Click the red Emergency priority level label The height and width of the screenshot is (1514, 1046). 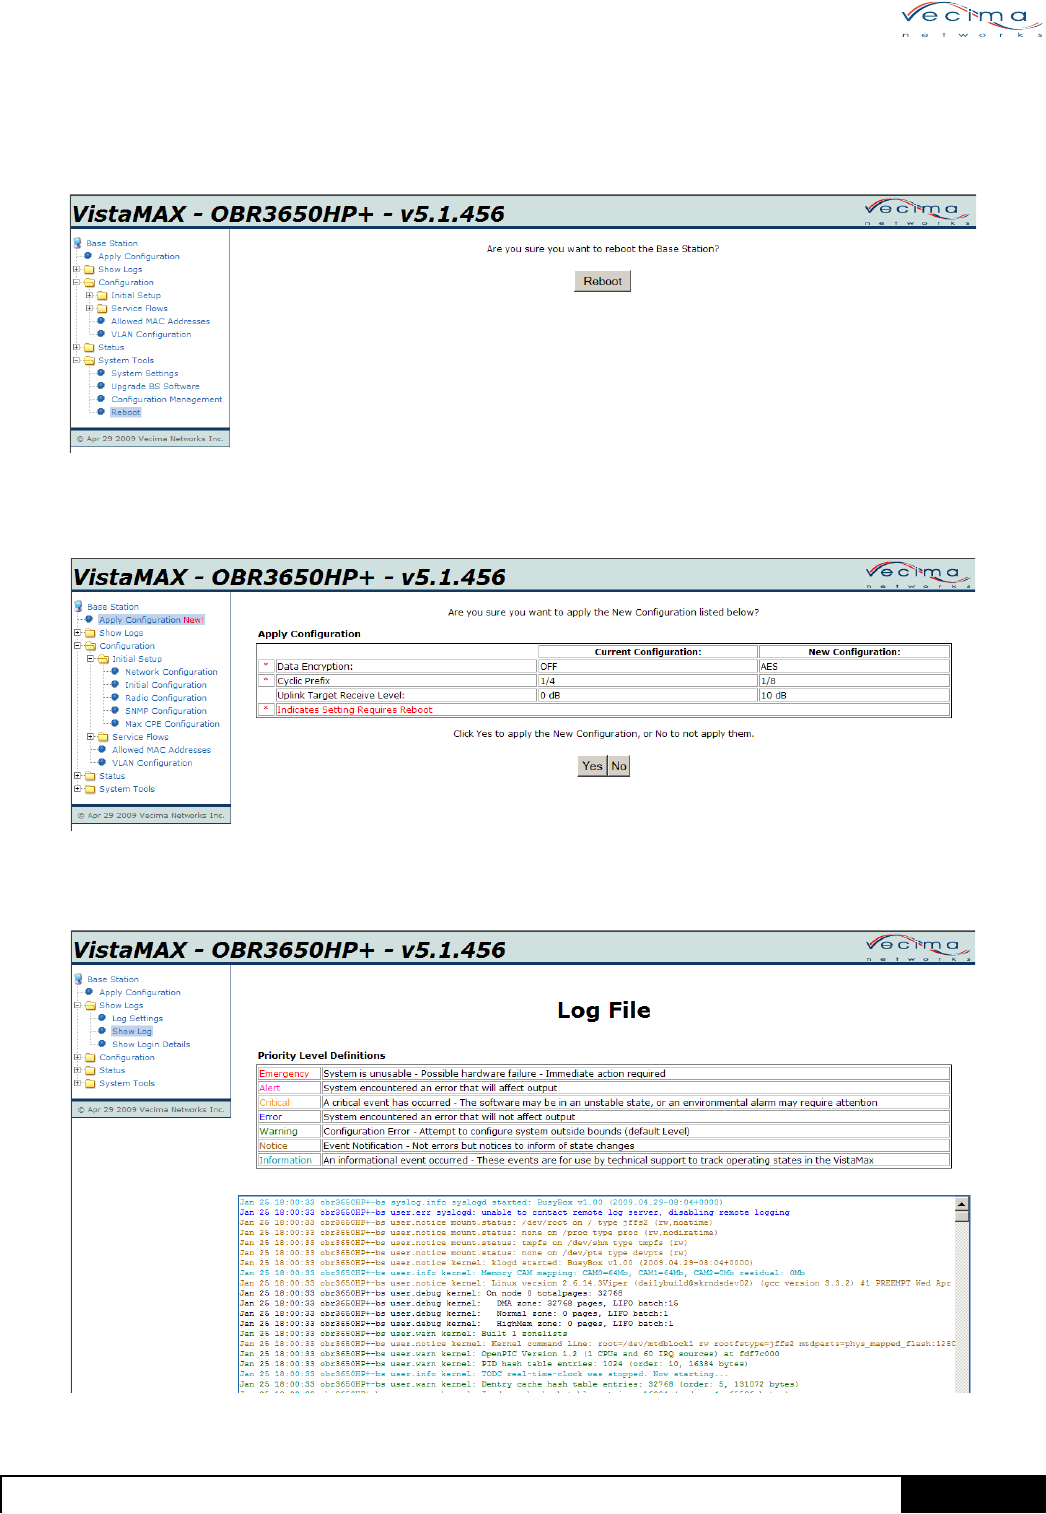(x=284, y=1074)
